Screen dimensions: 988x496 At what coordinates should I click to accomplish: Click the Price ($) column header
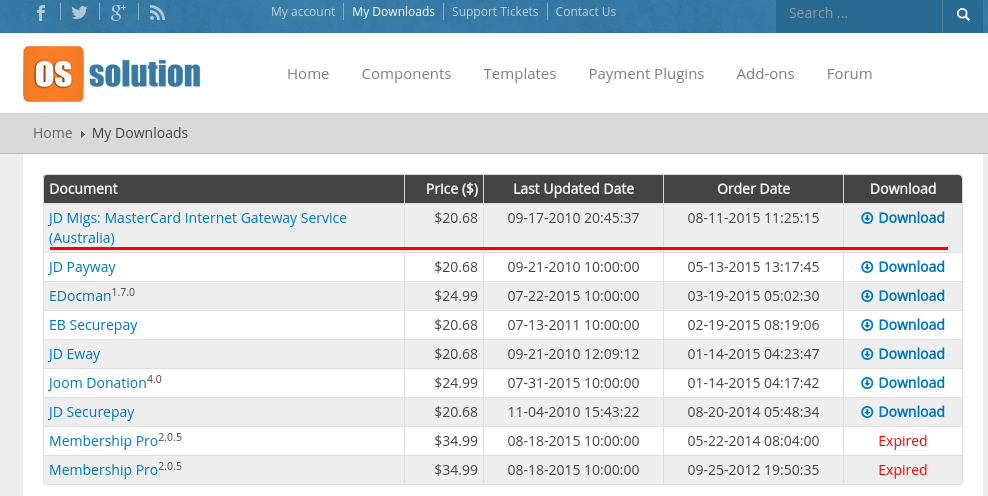(444, 189)
